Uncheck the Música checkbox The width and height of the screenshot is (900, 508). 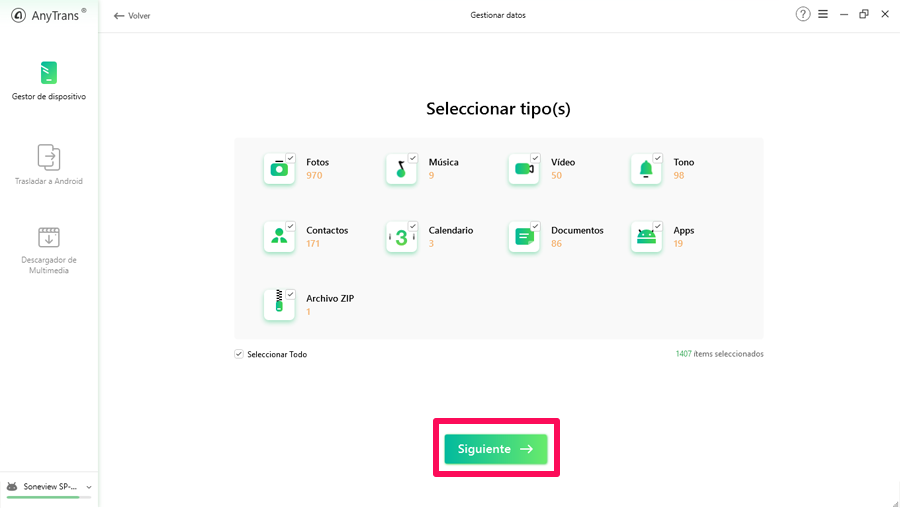413,158
